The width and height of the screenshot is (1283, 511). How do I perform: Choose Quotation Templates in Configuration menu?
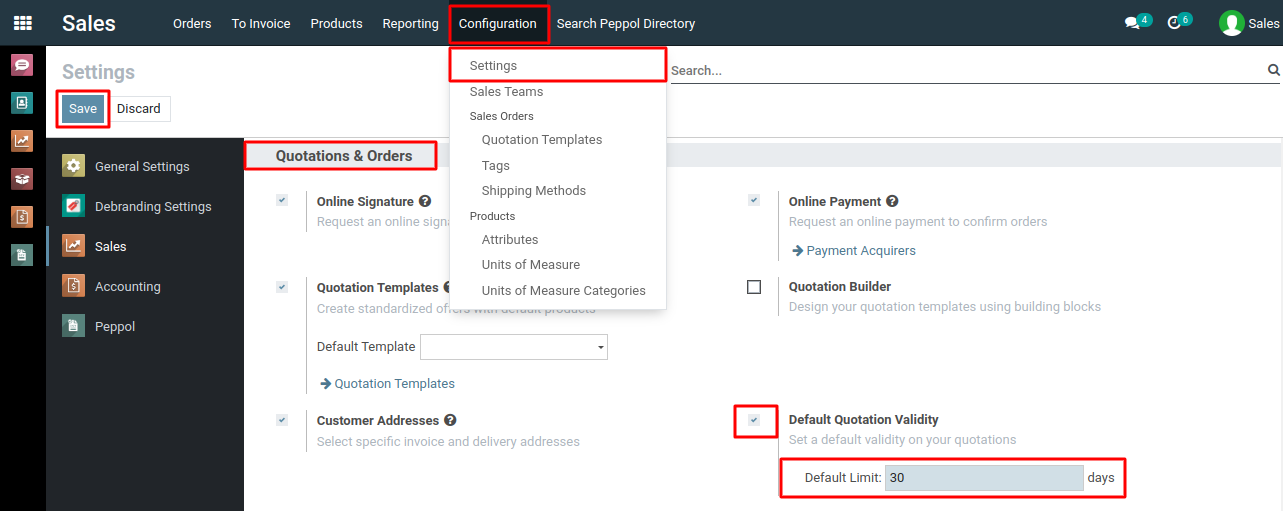point(558,140)
